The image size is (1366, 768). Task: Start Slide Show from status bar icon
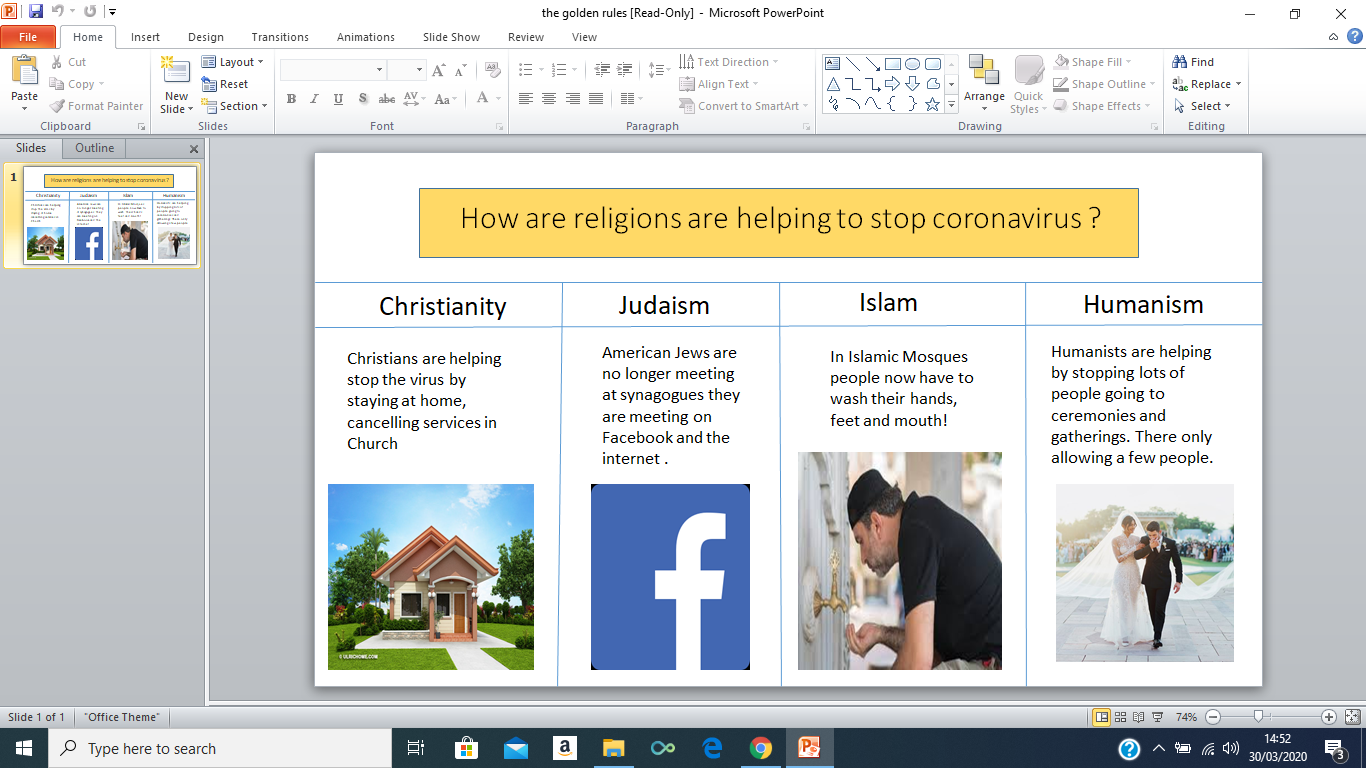(x=1158, y=717)
